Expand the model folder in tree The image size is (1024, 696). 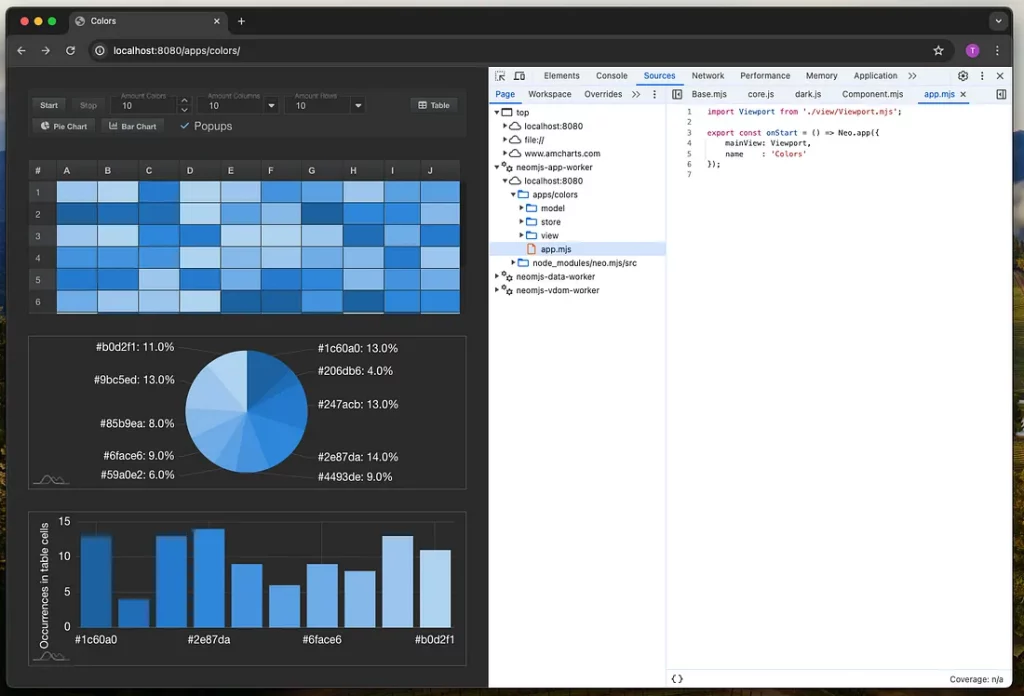[522, 208]
